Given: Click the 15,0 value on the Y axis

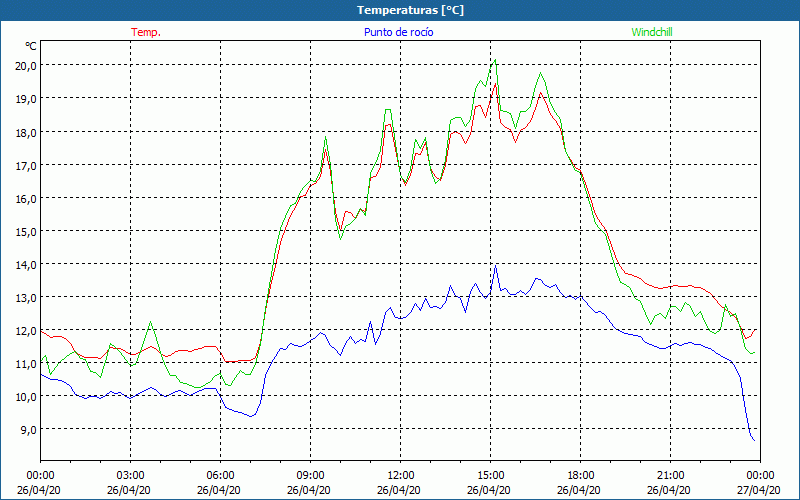Looking at the screenshot, I should pos(26,232).
